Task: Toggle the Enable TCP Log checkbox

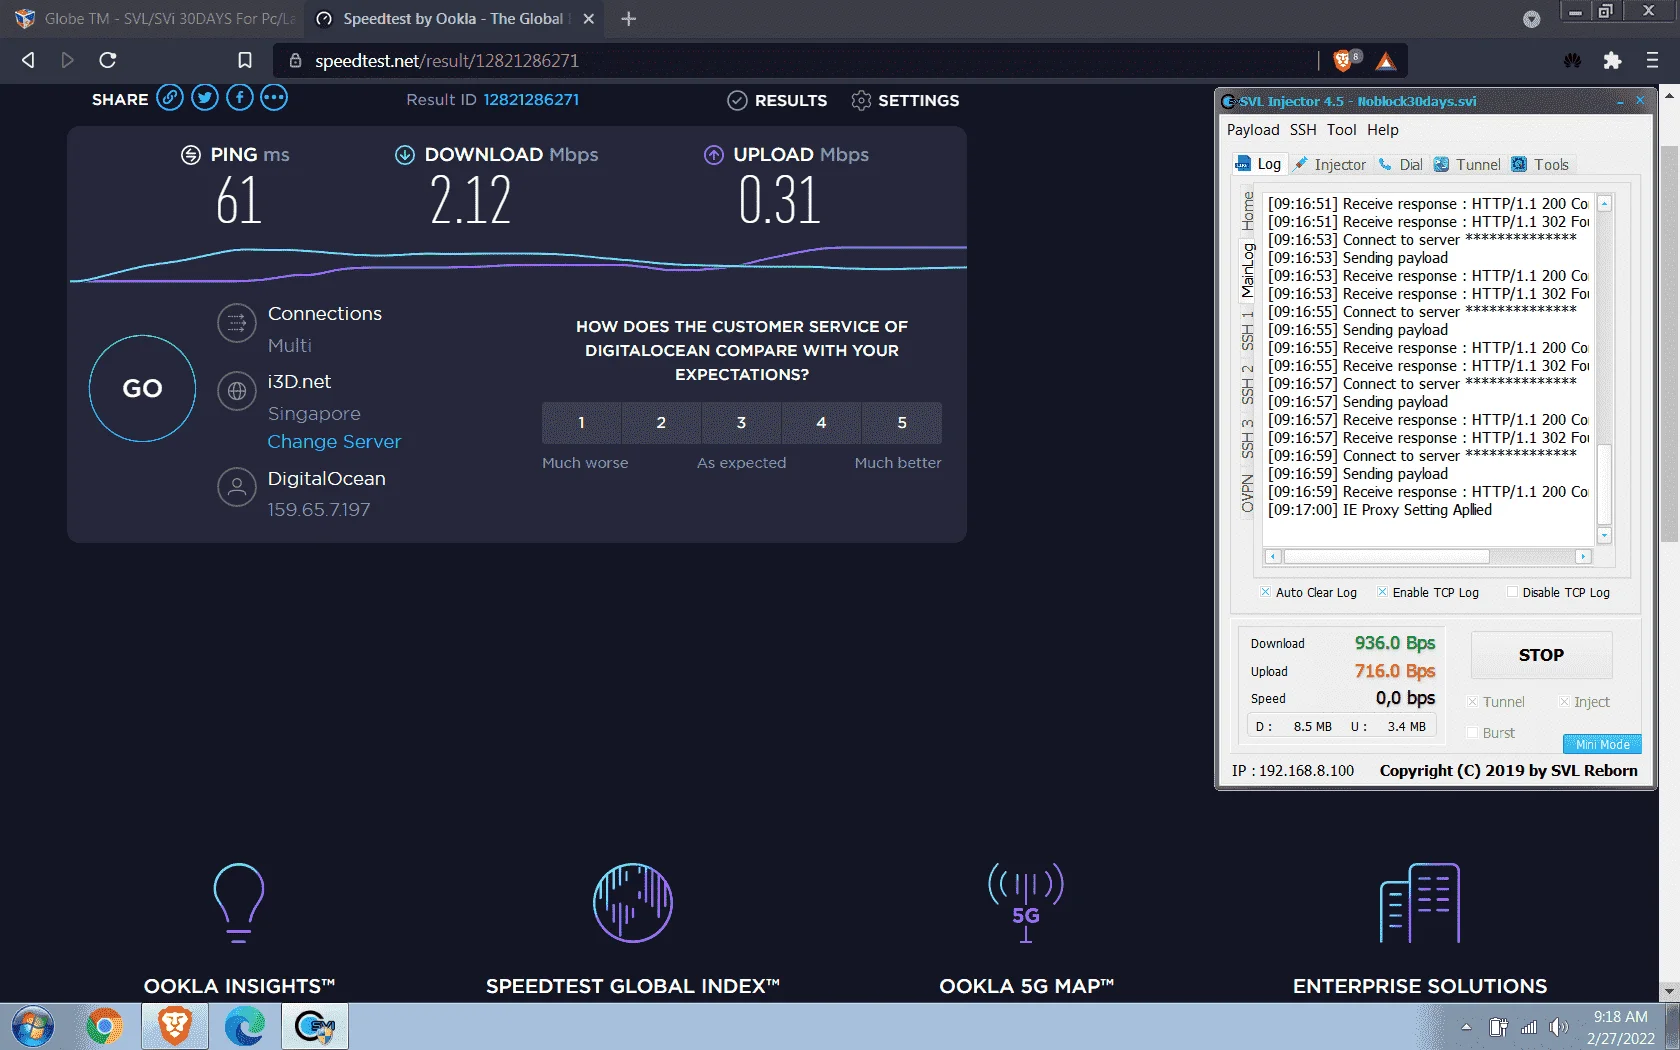Action: (1382, 592)
